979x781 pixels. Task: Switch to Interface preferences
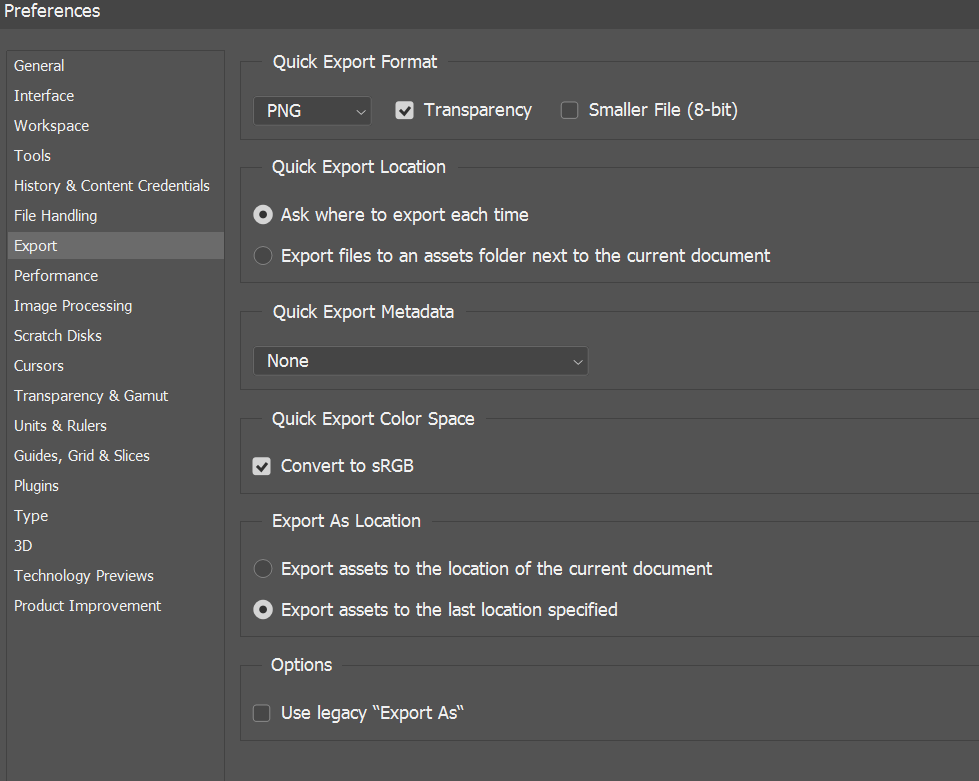click(x=44, y=96)
